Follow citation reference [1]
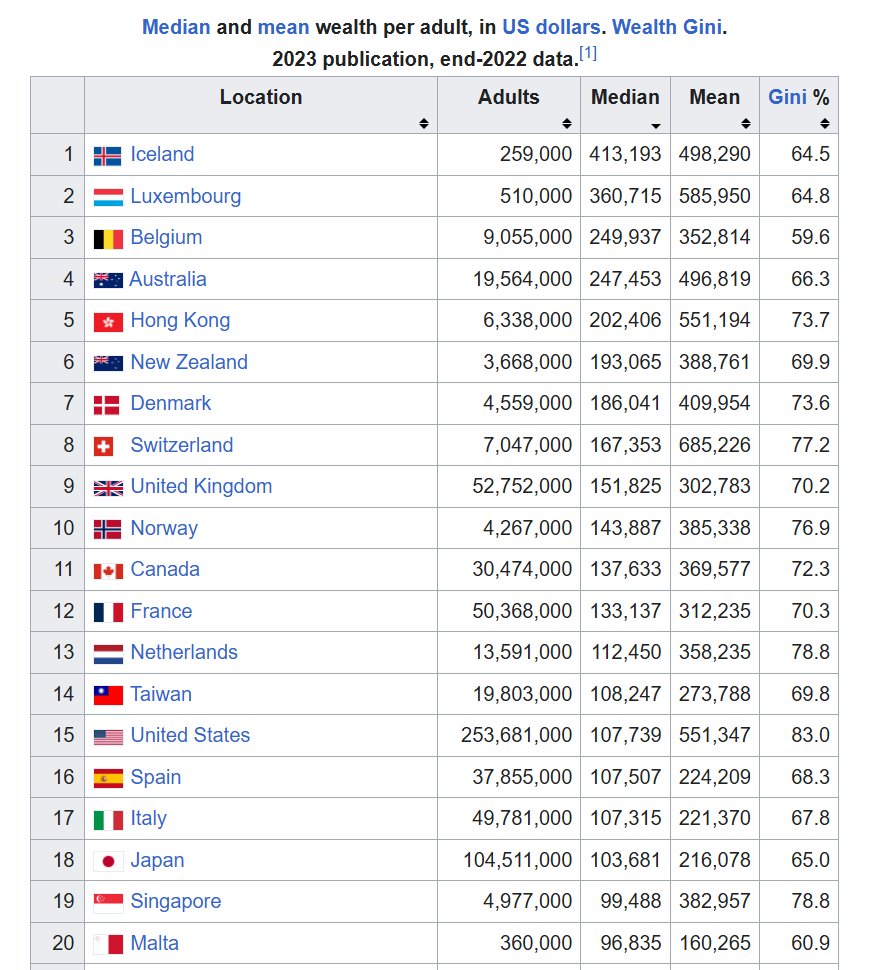This screenshot has height=970, width=876. pos(588,54)
